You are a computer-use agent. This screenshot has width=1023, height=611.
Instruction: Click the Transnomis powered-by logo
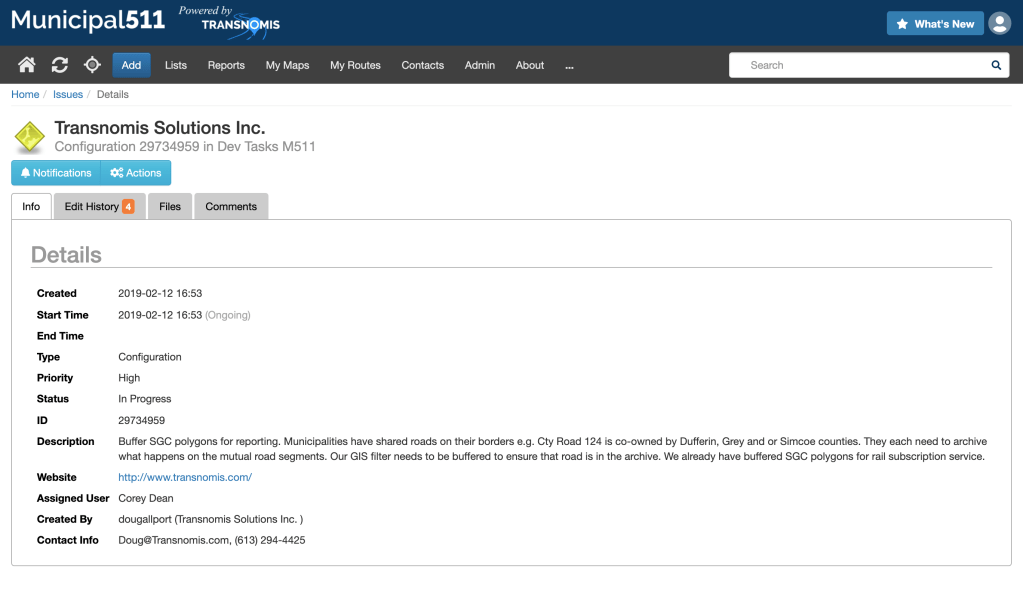229,22
